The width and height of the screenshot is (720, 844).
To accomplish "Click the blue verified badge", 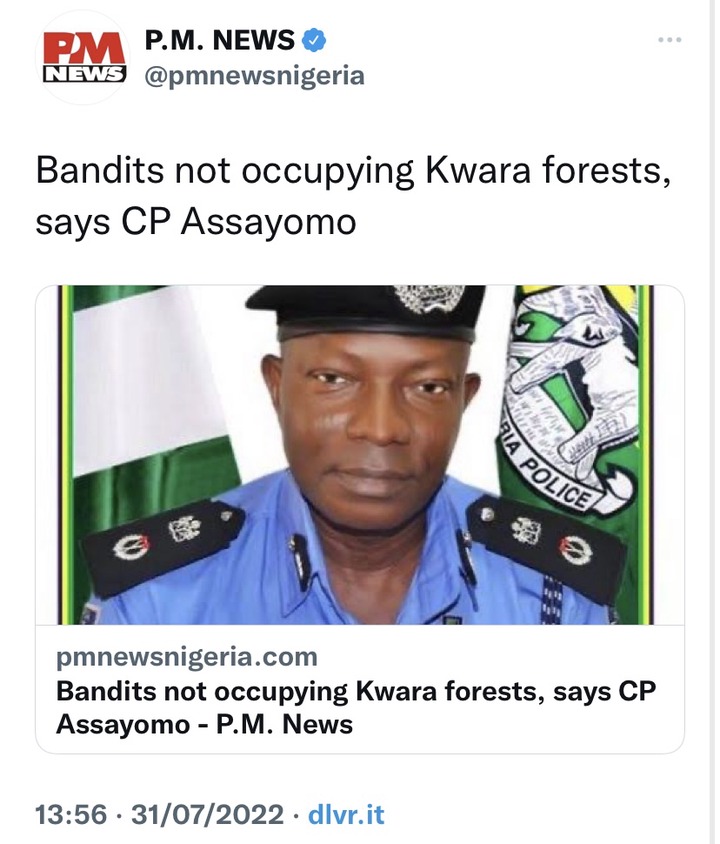I will (x=314, y=40).
